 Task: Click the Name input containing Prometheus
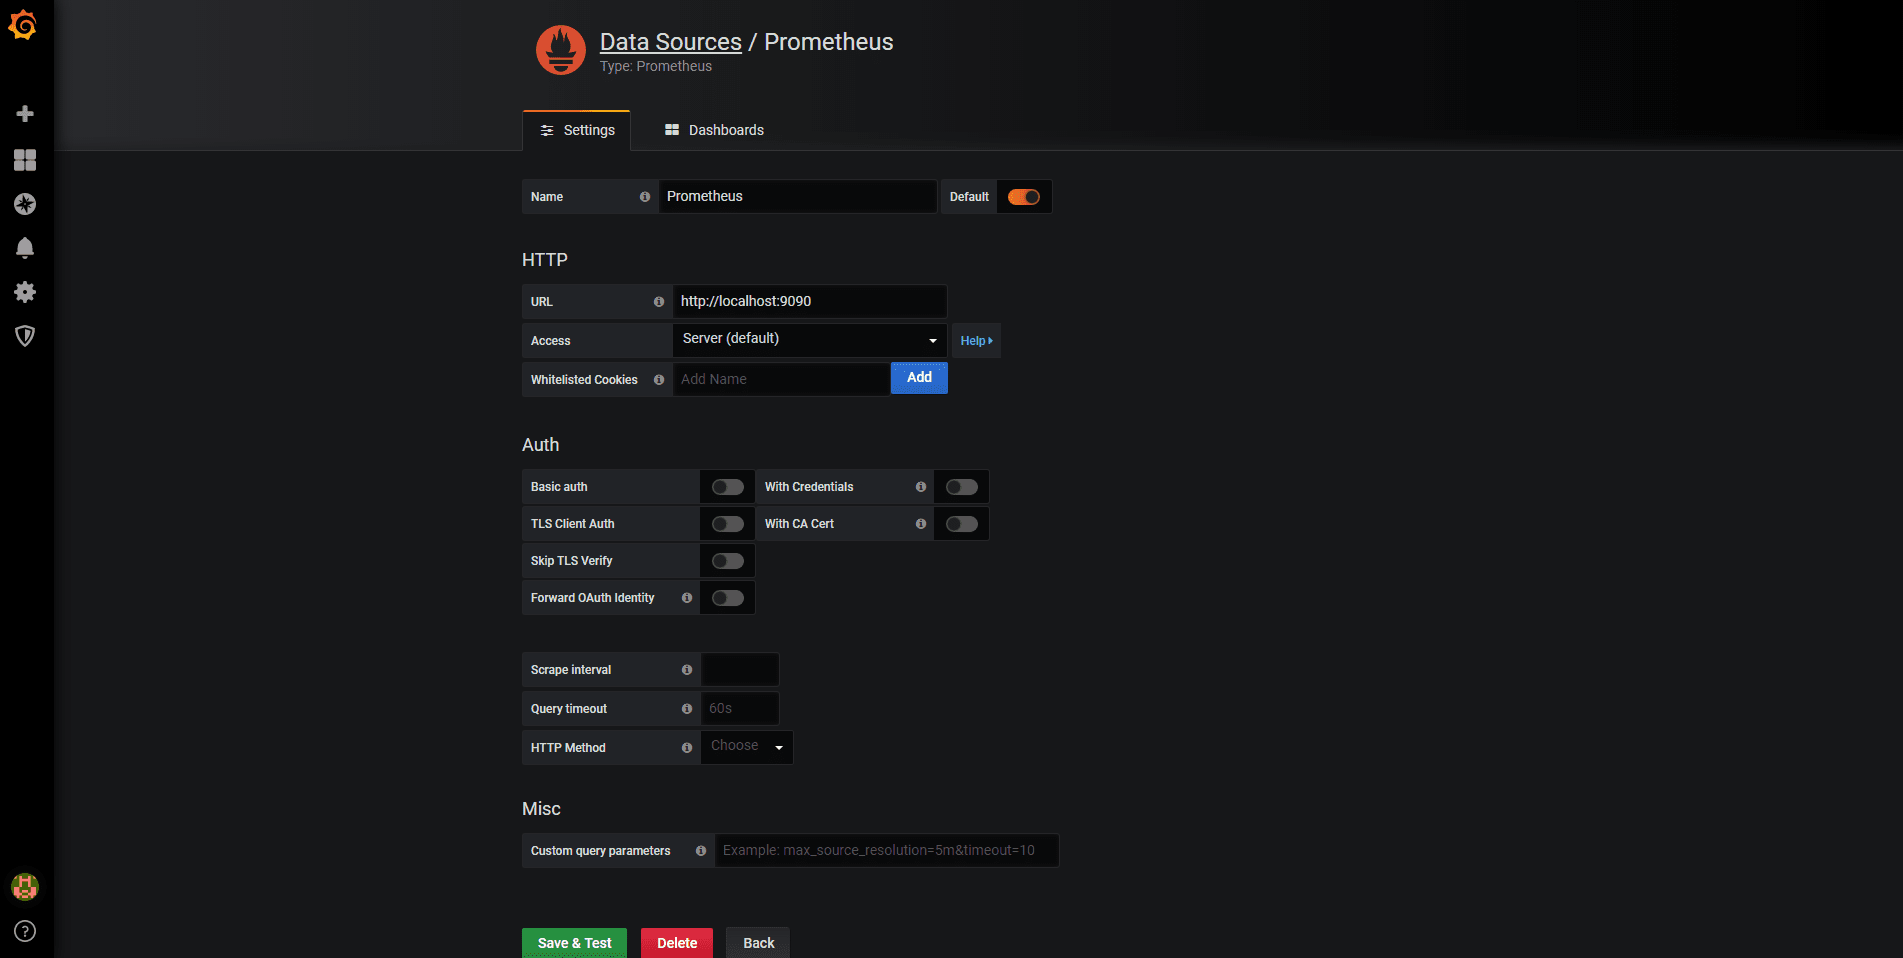click(x=798, y=196)
